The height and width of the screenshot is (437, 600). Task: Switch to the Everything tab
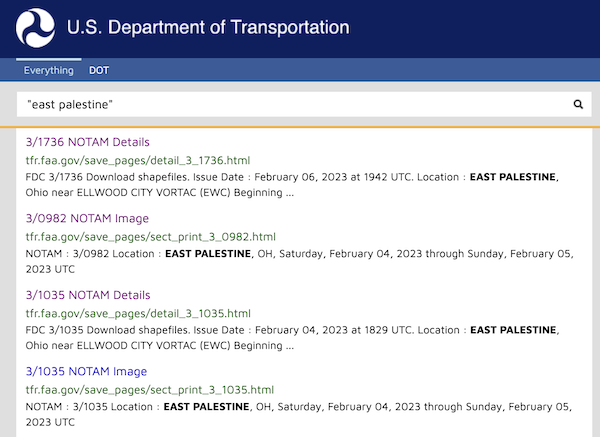pos(49,71)
